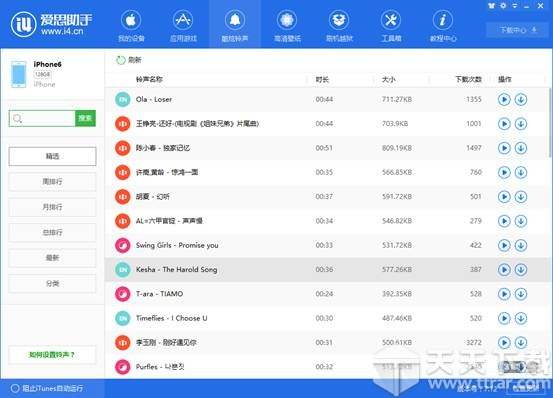Open the Toolbox tab
The image size is (553, 398).
click(x=391, y=26)
